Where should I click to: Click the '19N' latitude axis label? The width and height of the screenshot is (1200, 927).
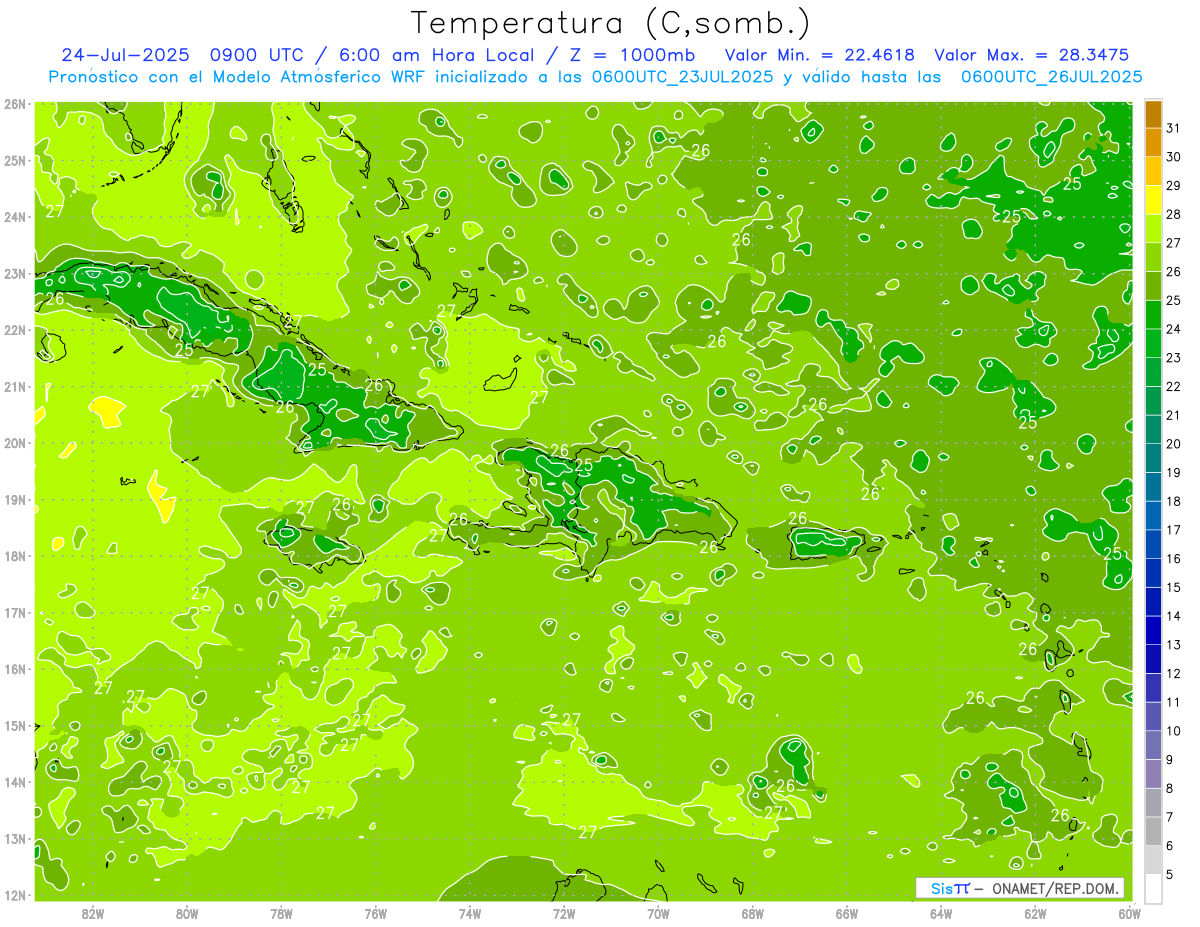[14, 499]
